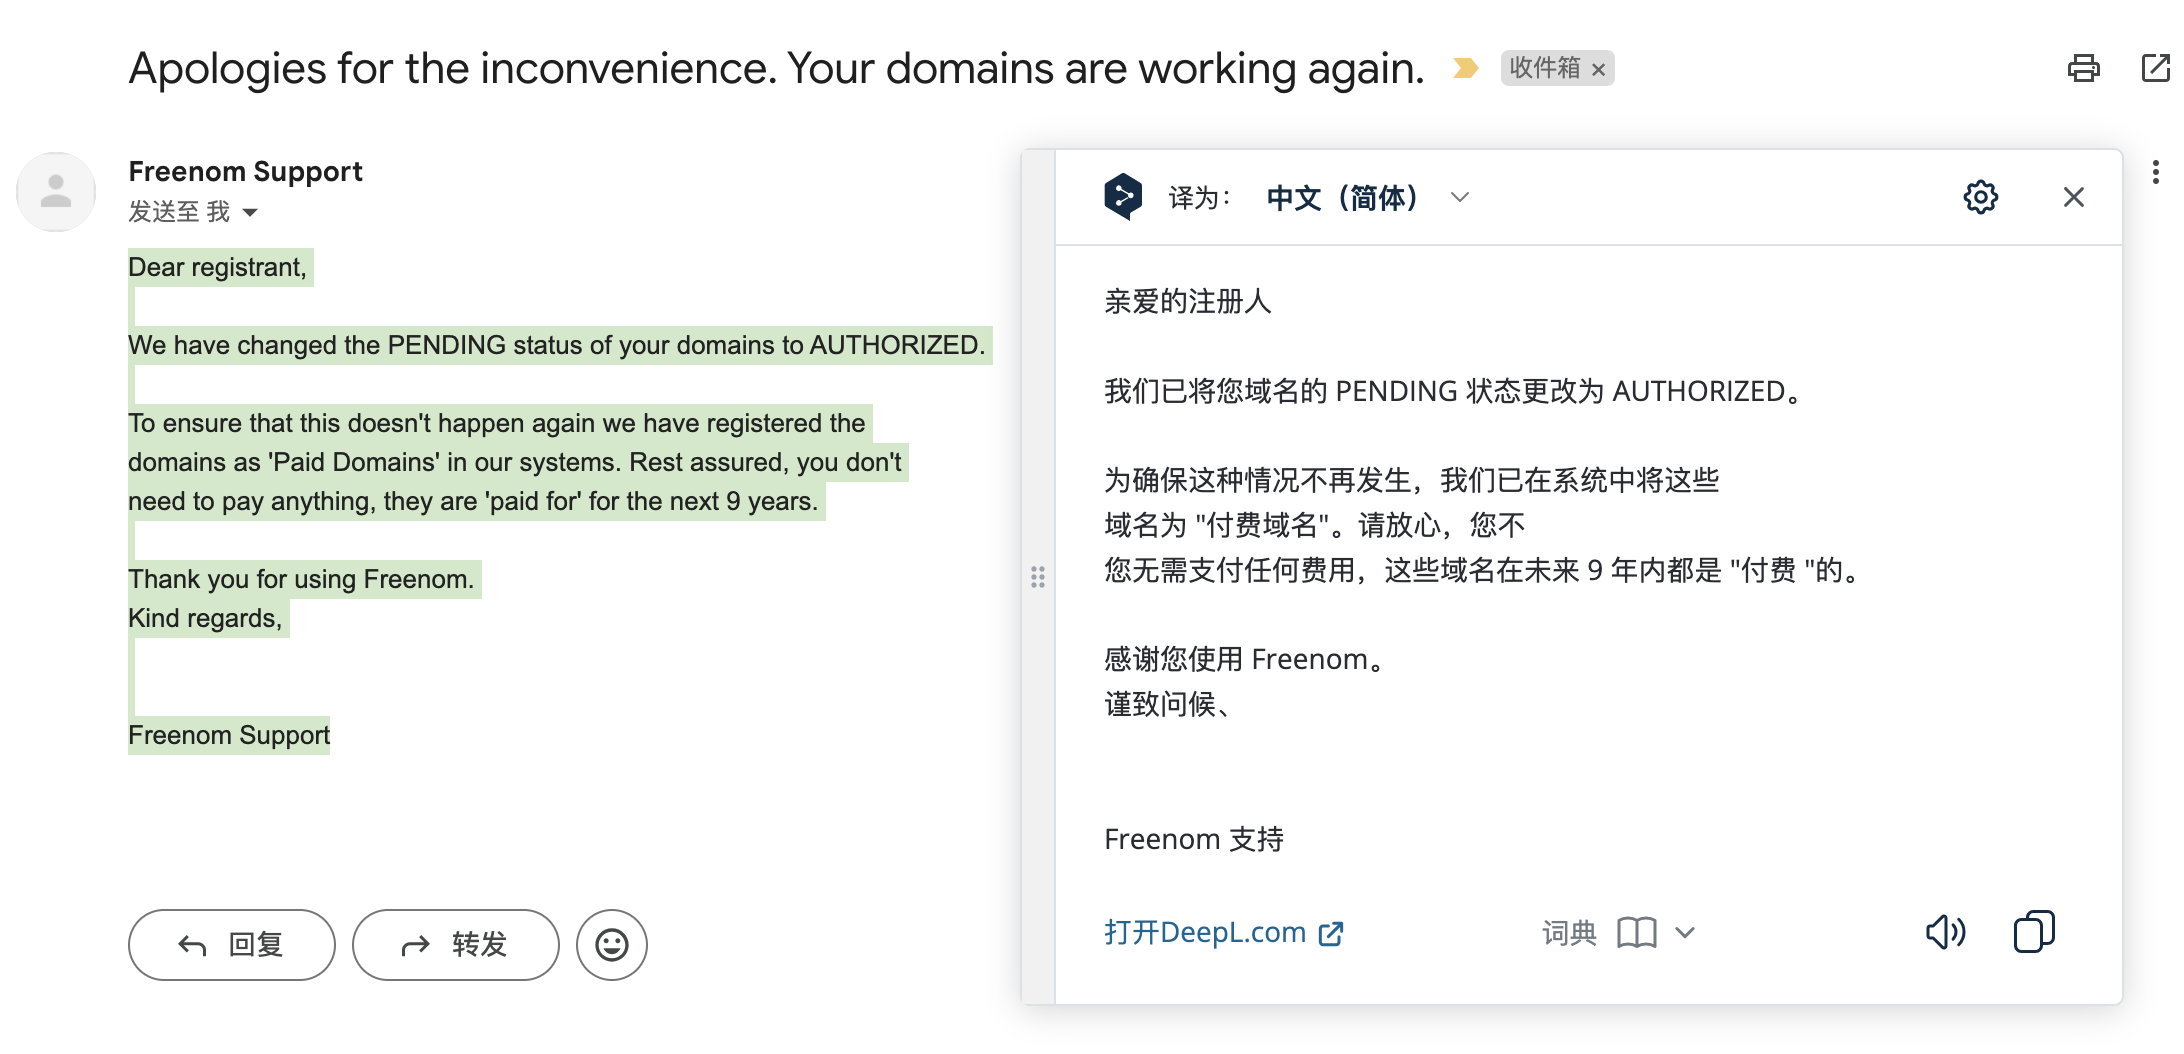The height and width of the screenshot is (1054, 2184).
Task: Click the panel drag handle dots
Action: 1038,577
